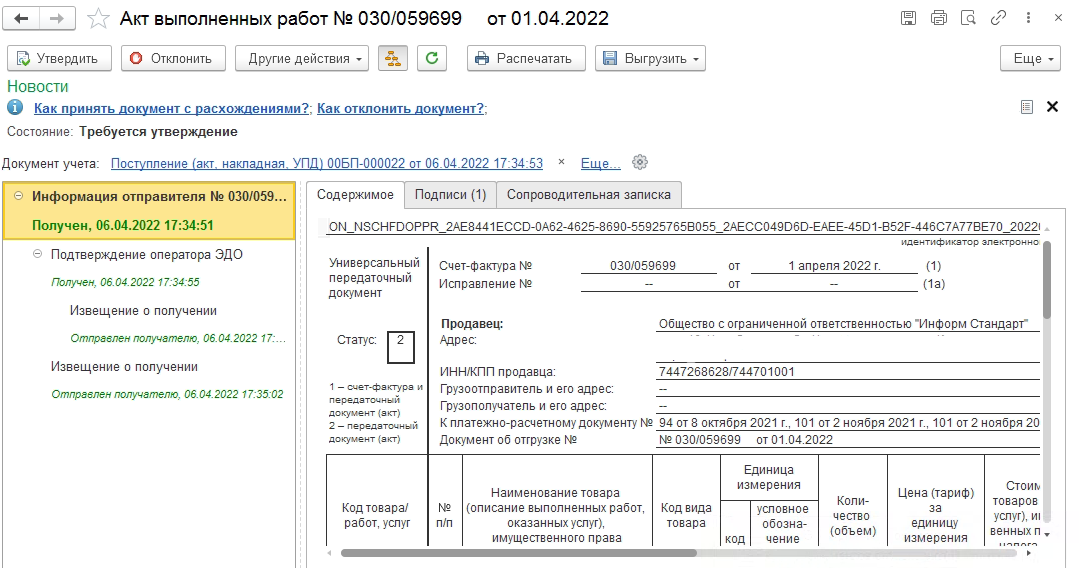Open accounting document settings gear icon
The height and width of the screenshot is (568, 1079).
pyautogui.click(x=641, y=163)
